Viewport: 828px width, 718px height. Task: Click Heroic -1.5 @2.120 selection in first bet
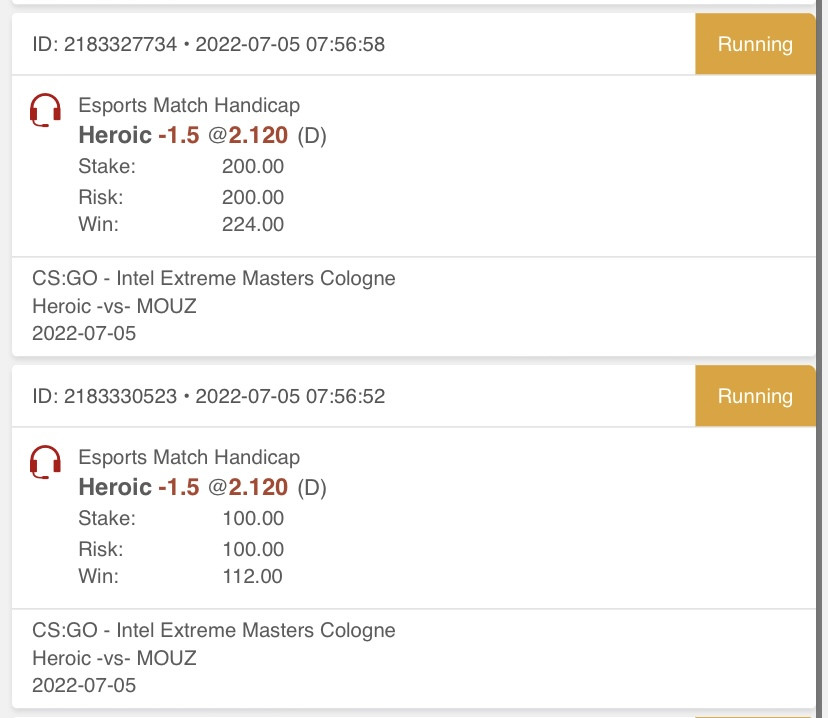(x=202, y=135)
